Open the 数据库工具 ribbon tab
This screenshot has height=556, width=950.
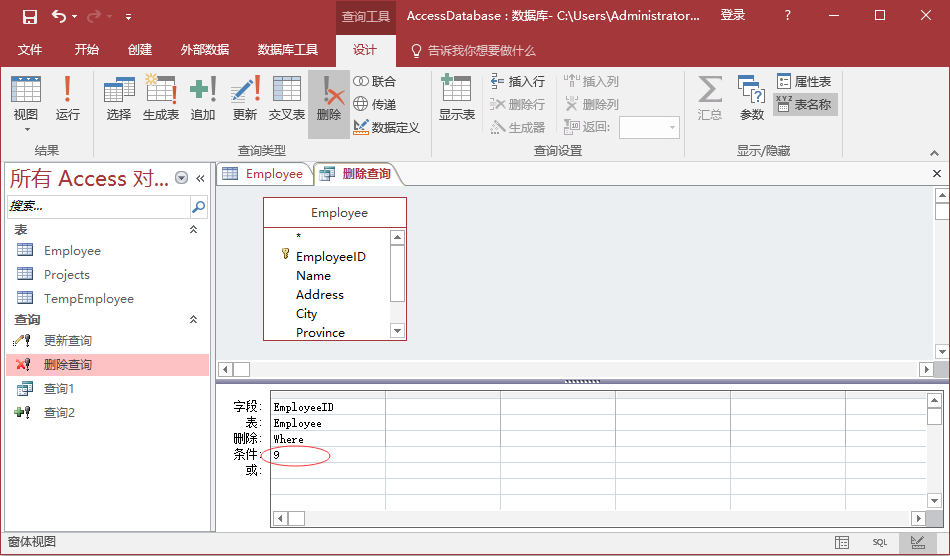[287, 50]
